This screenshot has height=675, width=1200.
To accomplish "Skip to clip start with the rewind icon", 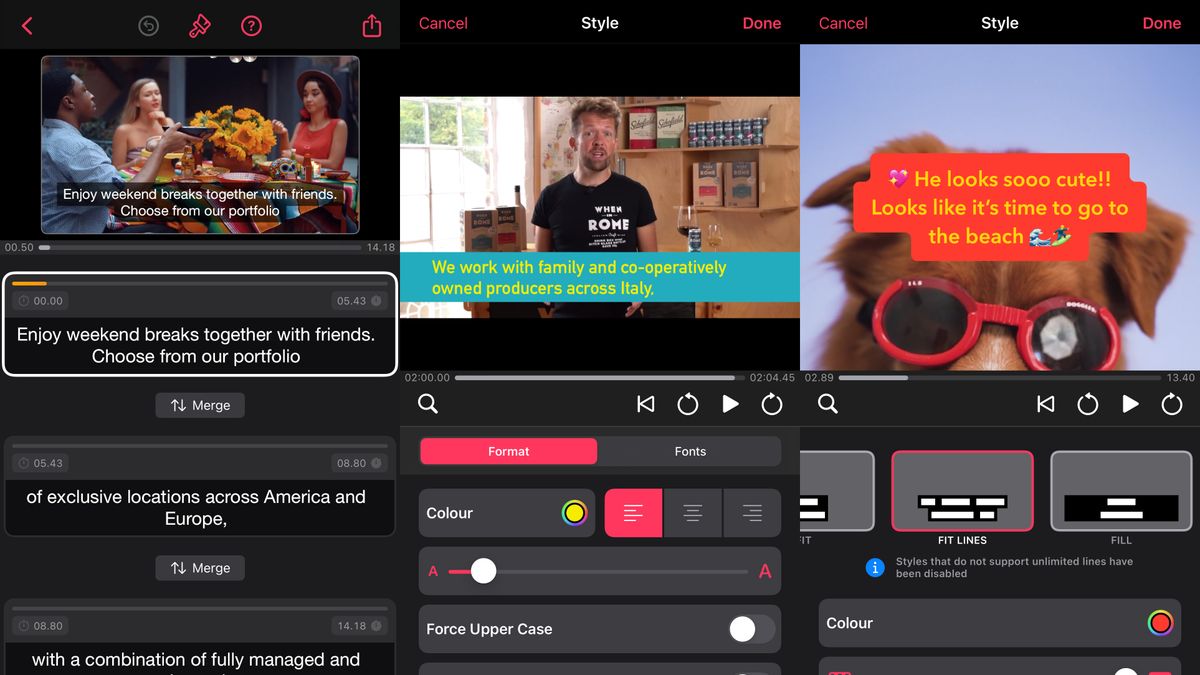I will [645, 404].
